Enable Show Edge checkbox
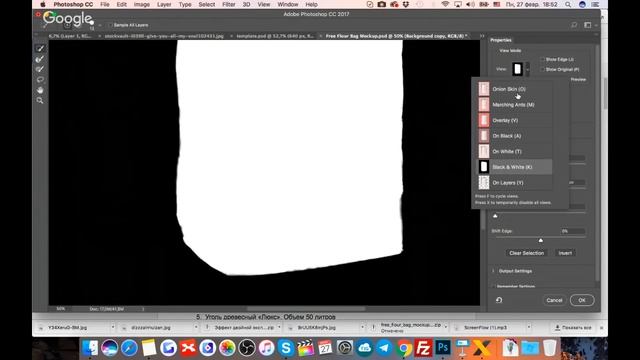 pyautogui.click(x=542, y=60)
